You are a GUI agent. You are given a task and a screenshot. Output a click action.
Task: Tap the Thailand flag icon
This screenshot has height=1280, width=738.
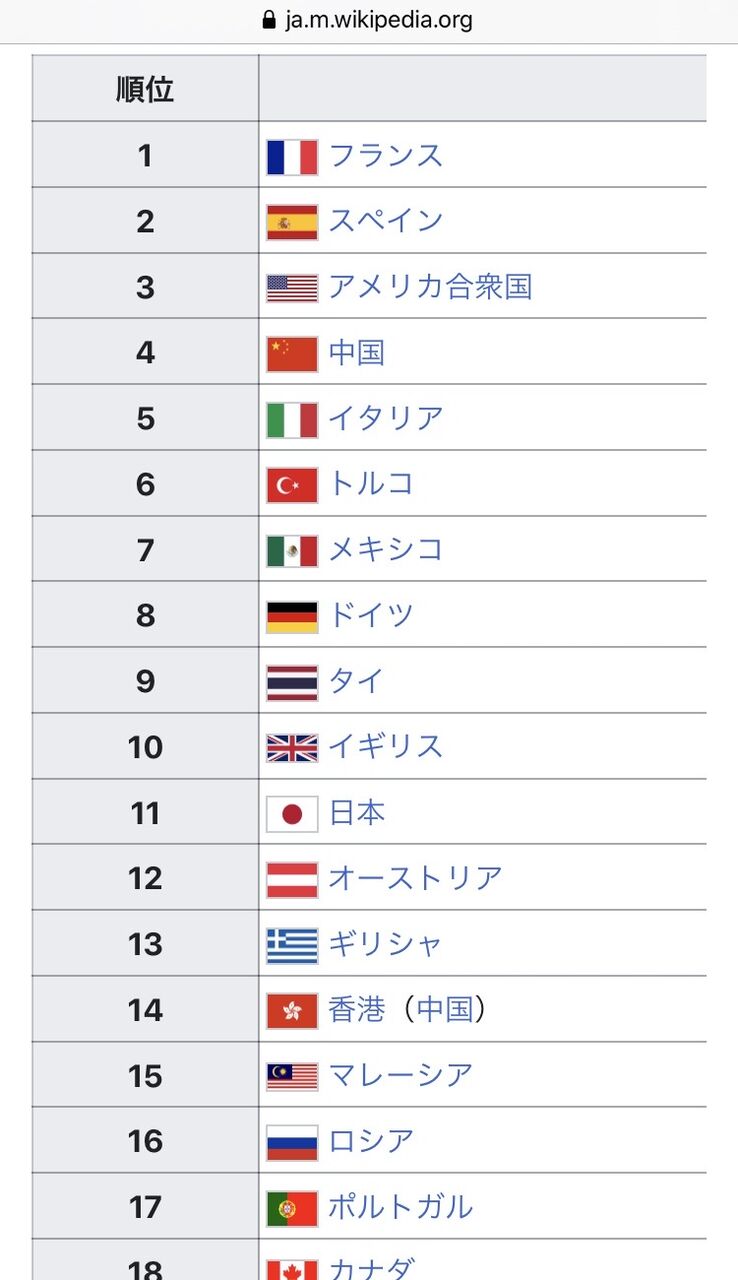pos(292,682)
